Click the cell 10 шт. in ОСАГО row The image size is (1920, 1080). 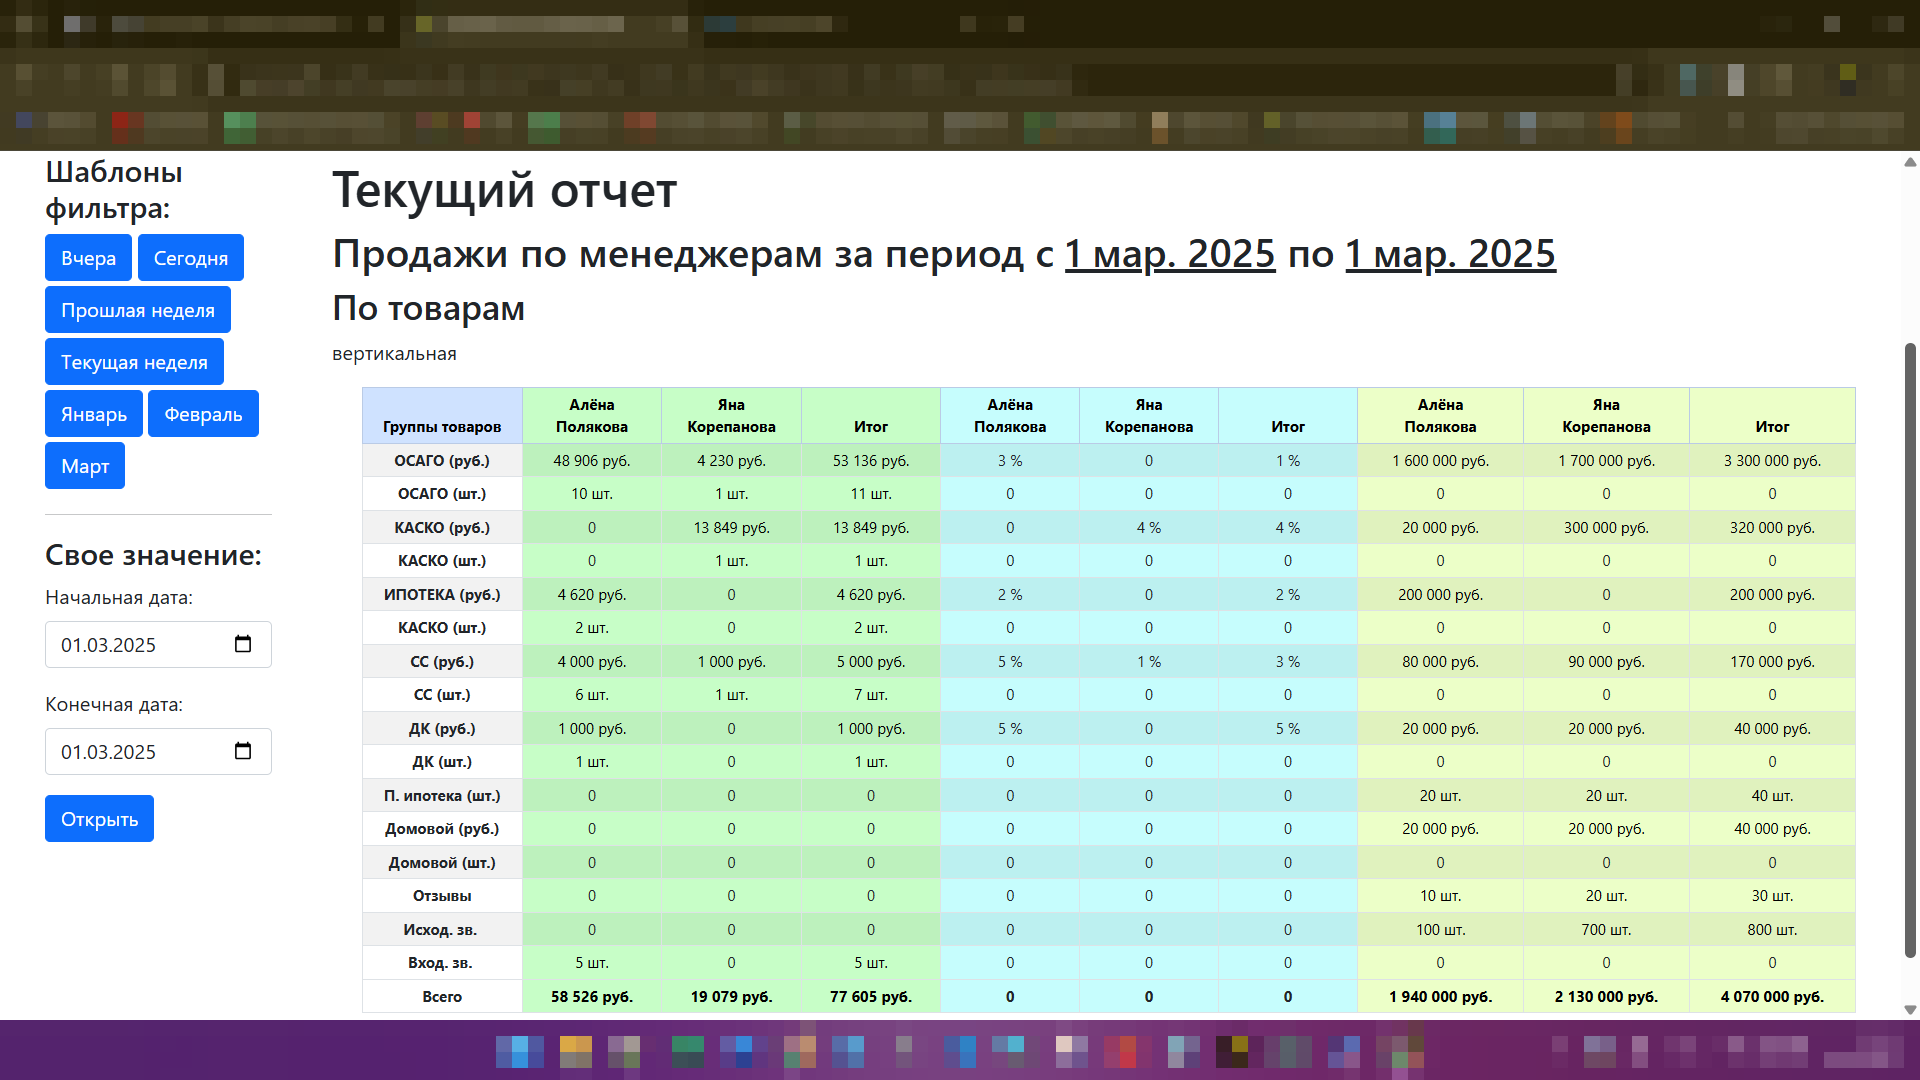pyautogui.click(x=592, y=494)
